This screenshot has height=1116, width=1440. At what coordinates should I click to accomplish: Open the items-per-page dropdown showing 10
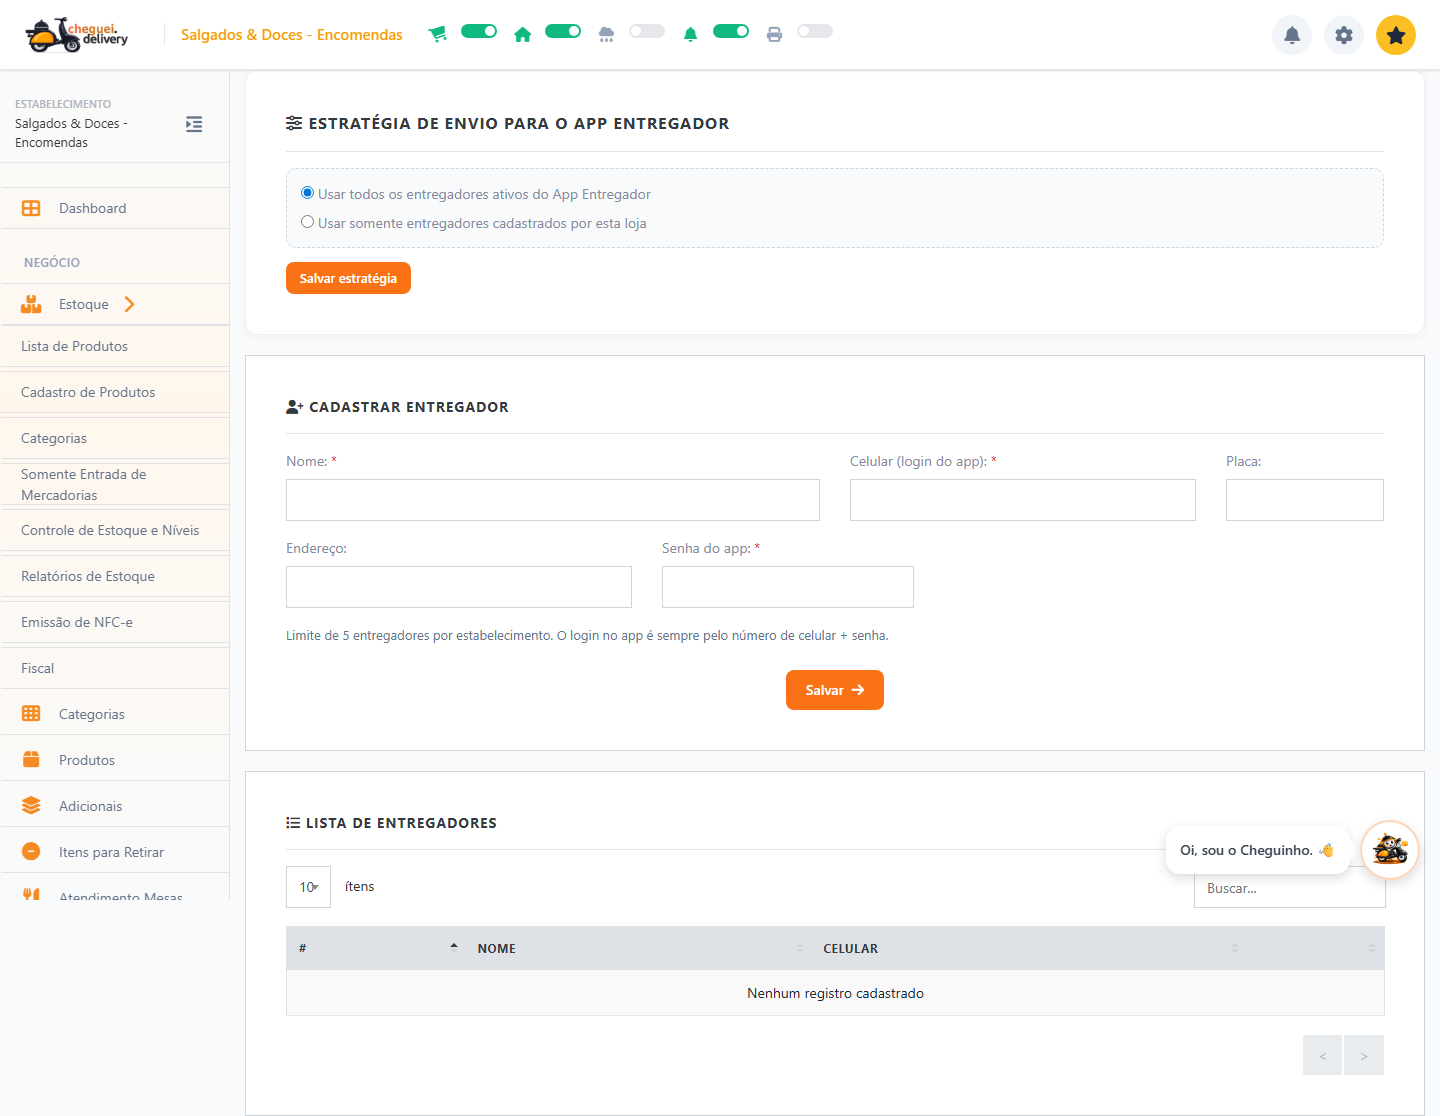(x=308, y=887)
